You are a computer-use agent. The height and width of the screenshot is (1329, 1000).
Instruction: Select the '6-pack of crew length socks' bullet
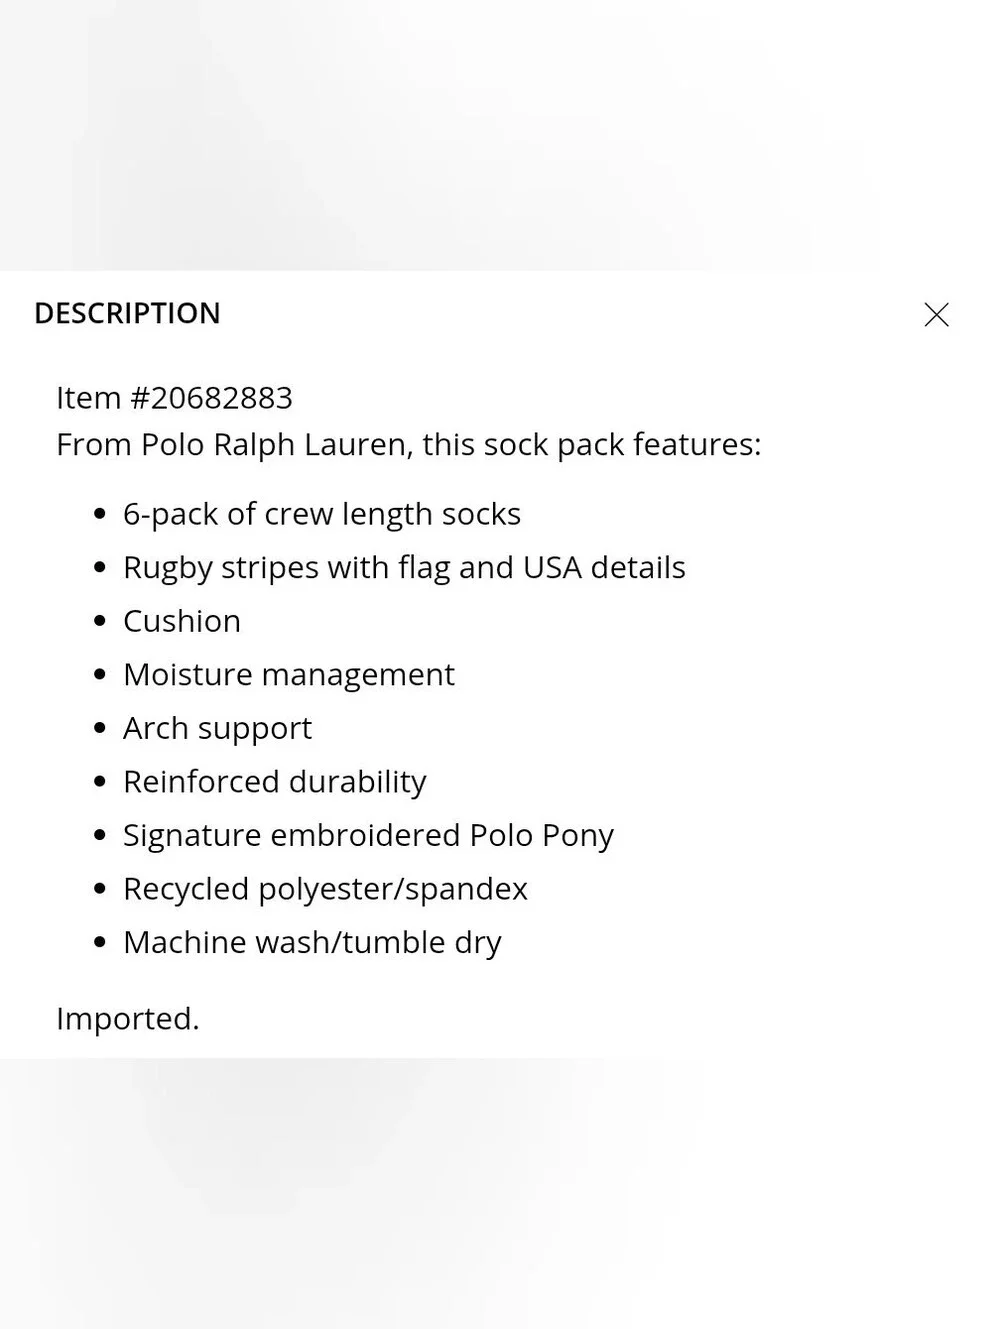pos(321,514)
